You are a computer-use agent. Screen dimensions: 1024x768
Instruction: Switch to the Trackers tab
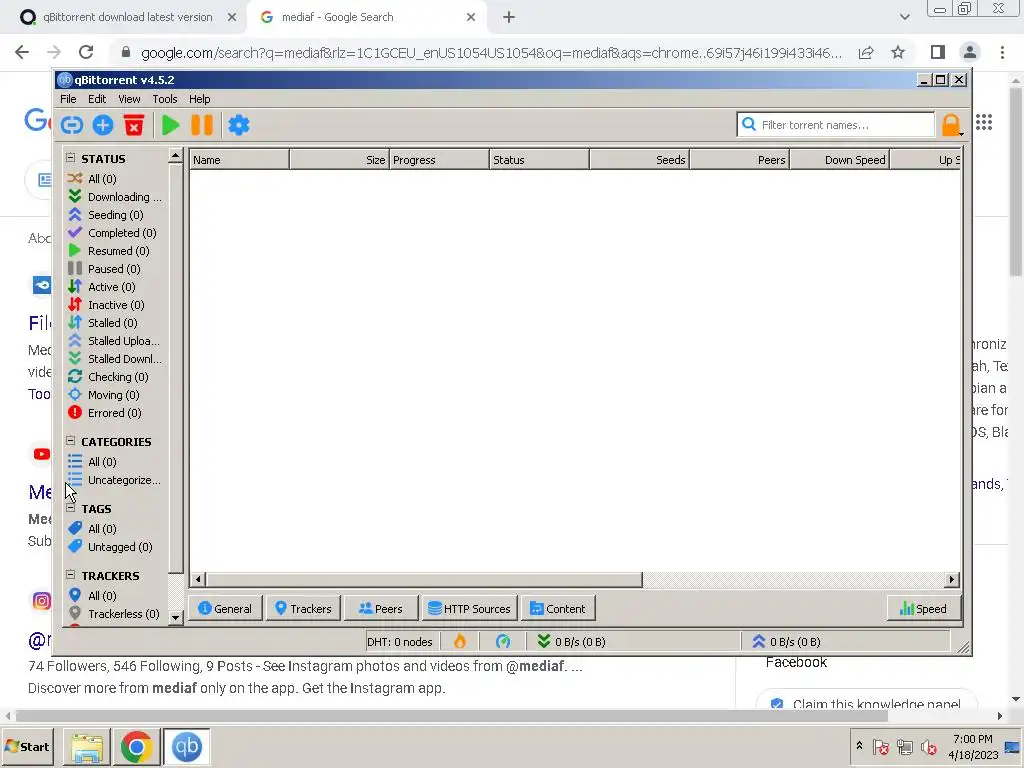[x=302, y=609]
